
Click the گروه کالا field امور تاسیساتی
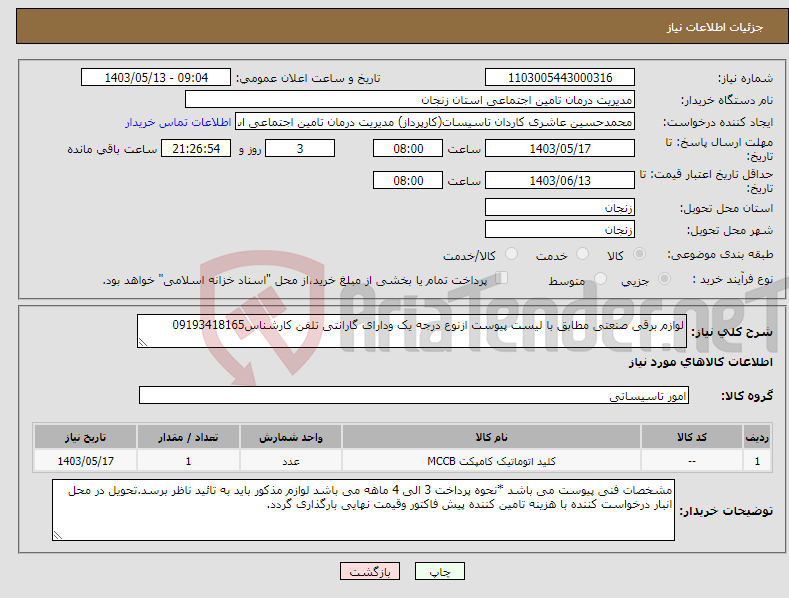(x=414, y=396)
